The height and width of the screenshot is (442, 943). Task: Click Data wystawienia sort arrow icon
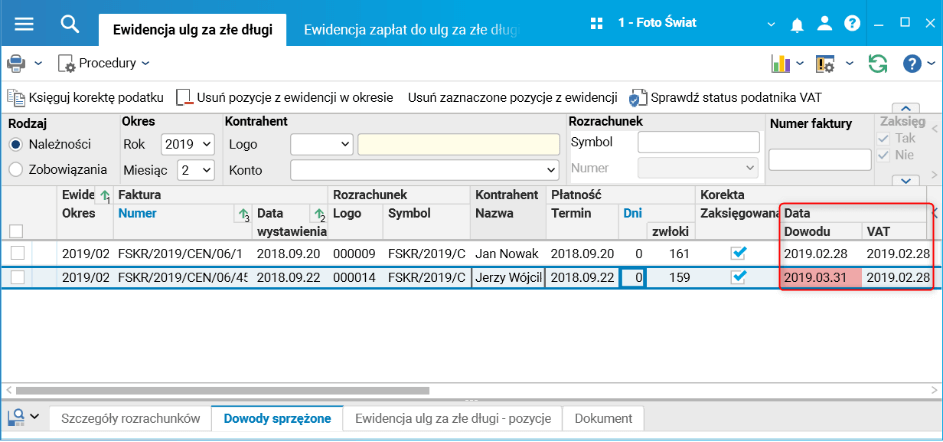(x=319, y=214)
